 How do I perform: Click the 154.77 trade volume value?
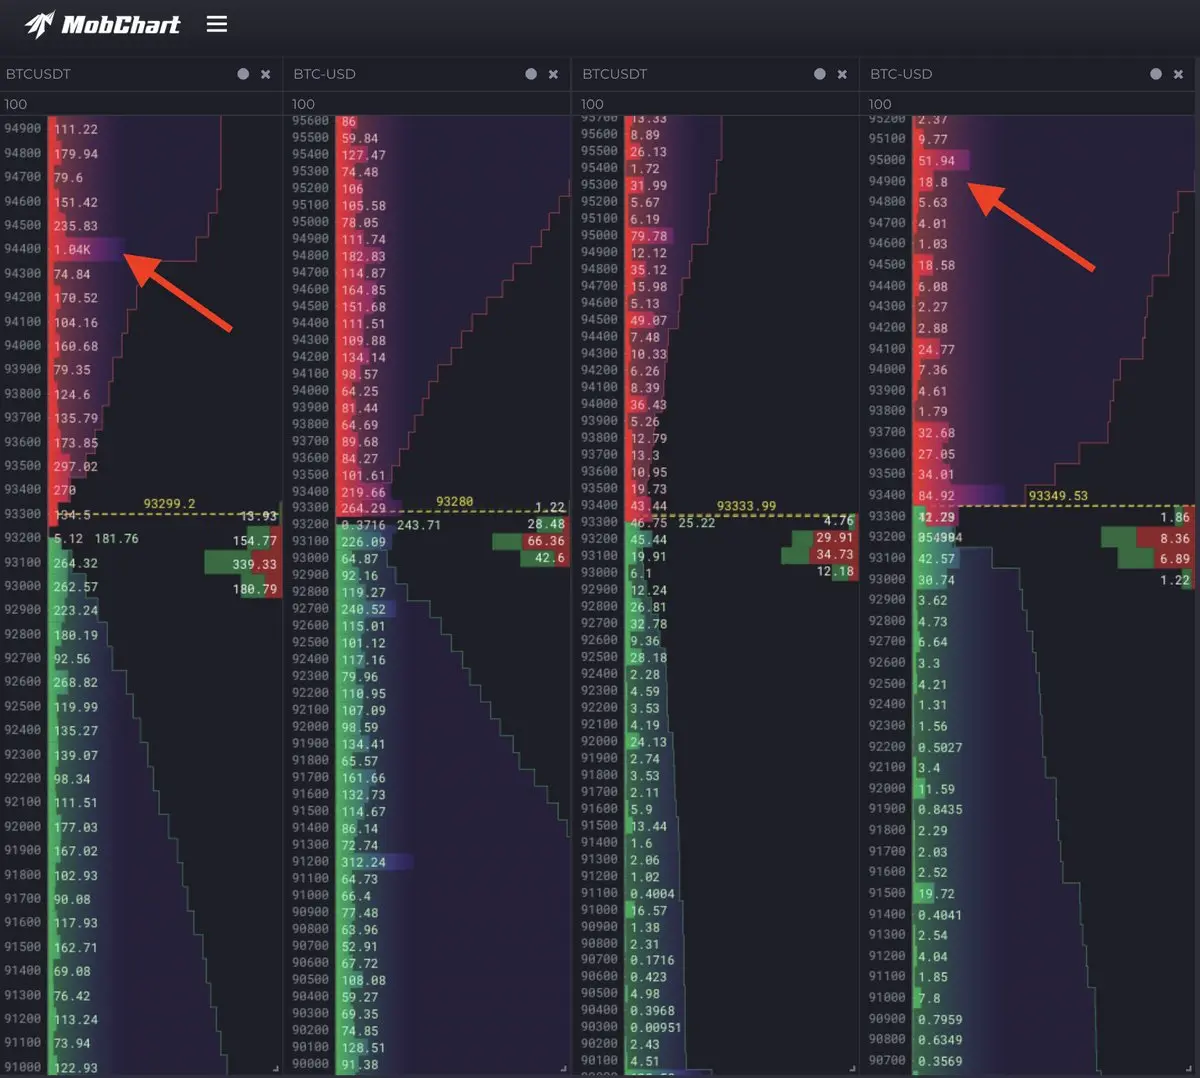[255, 541]
